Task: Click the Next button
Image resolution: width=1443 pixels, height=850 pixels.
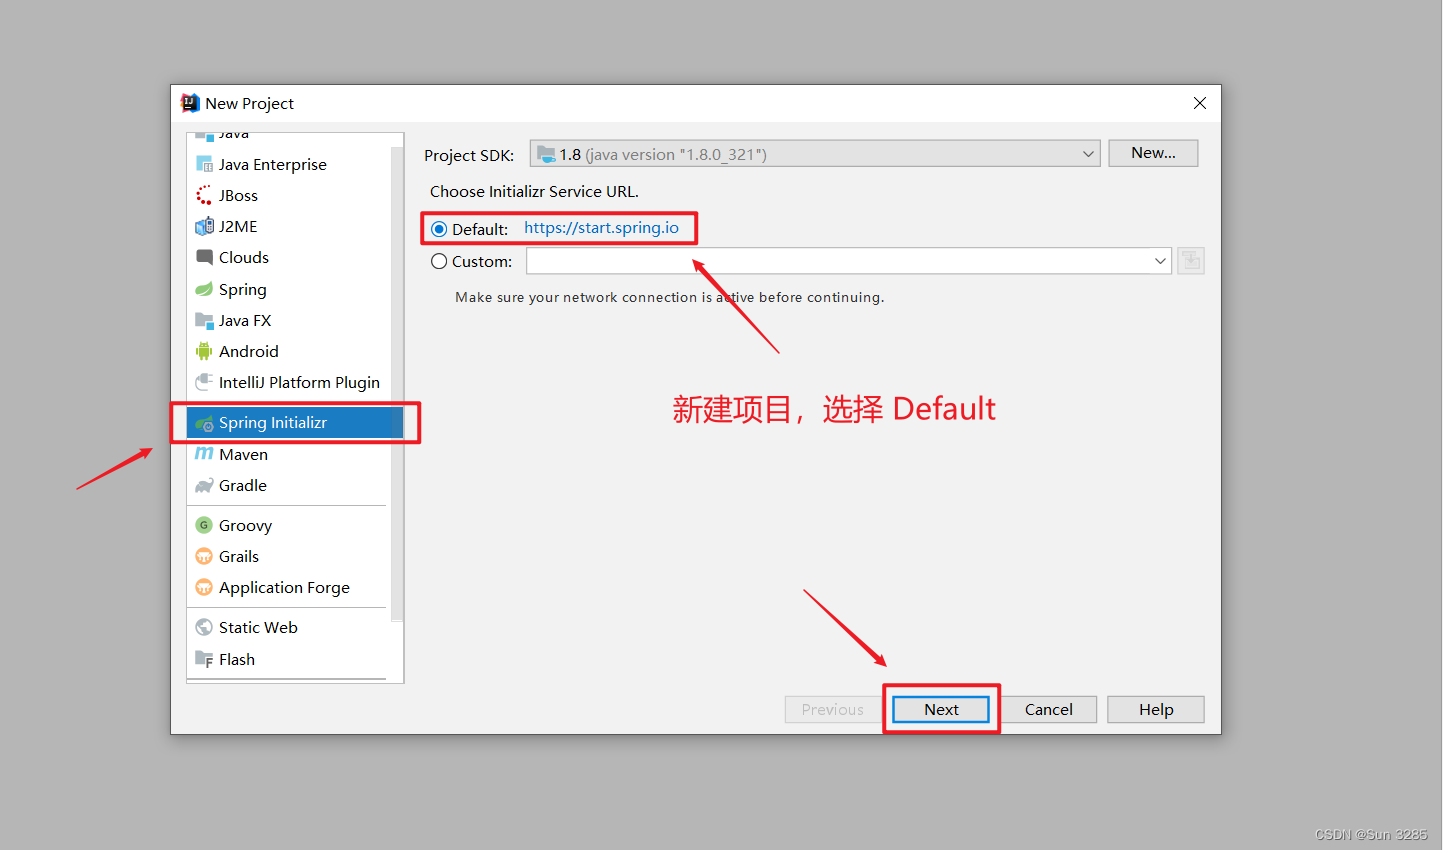Action: tap(941, 709)
